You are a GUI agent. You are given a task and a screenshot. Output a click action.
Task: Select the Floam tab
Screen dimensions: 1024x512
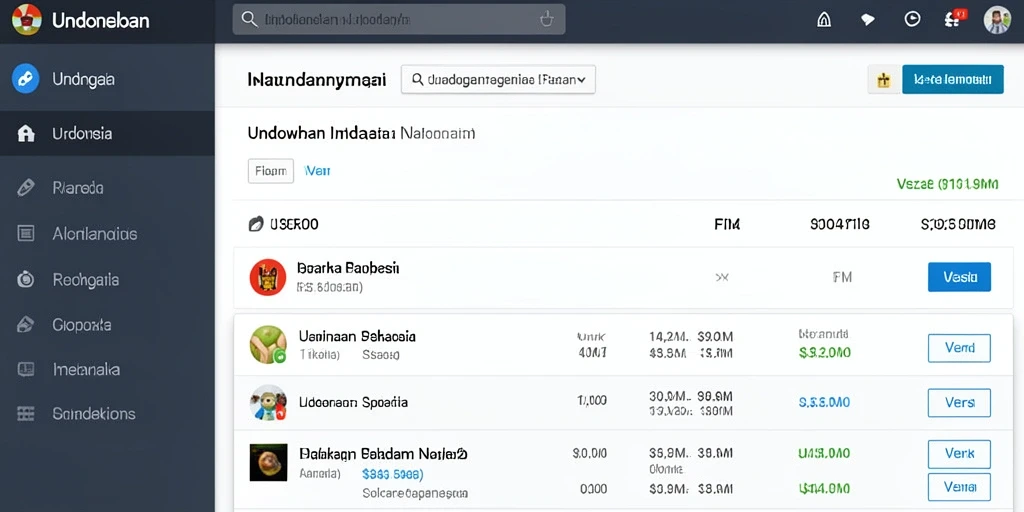click(271, 171)
